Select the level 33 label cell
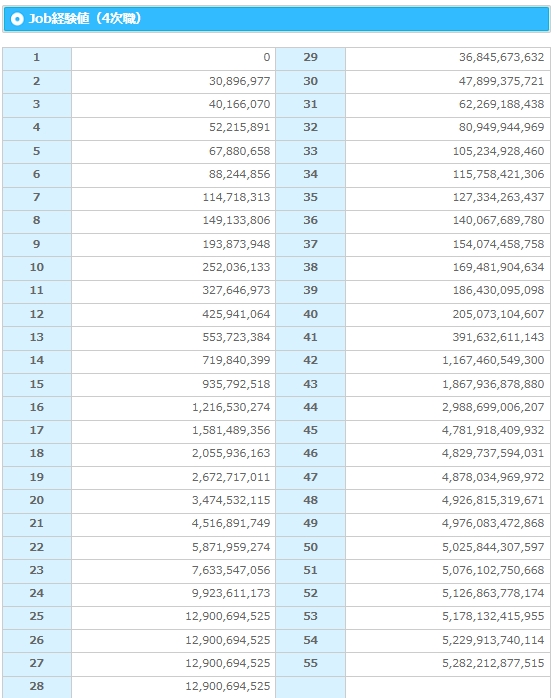The height and width of the screenshot is (698, 555). 311,151
